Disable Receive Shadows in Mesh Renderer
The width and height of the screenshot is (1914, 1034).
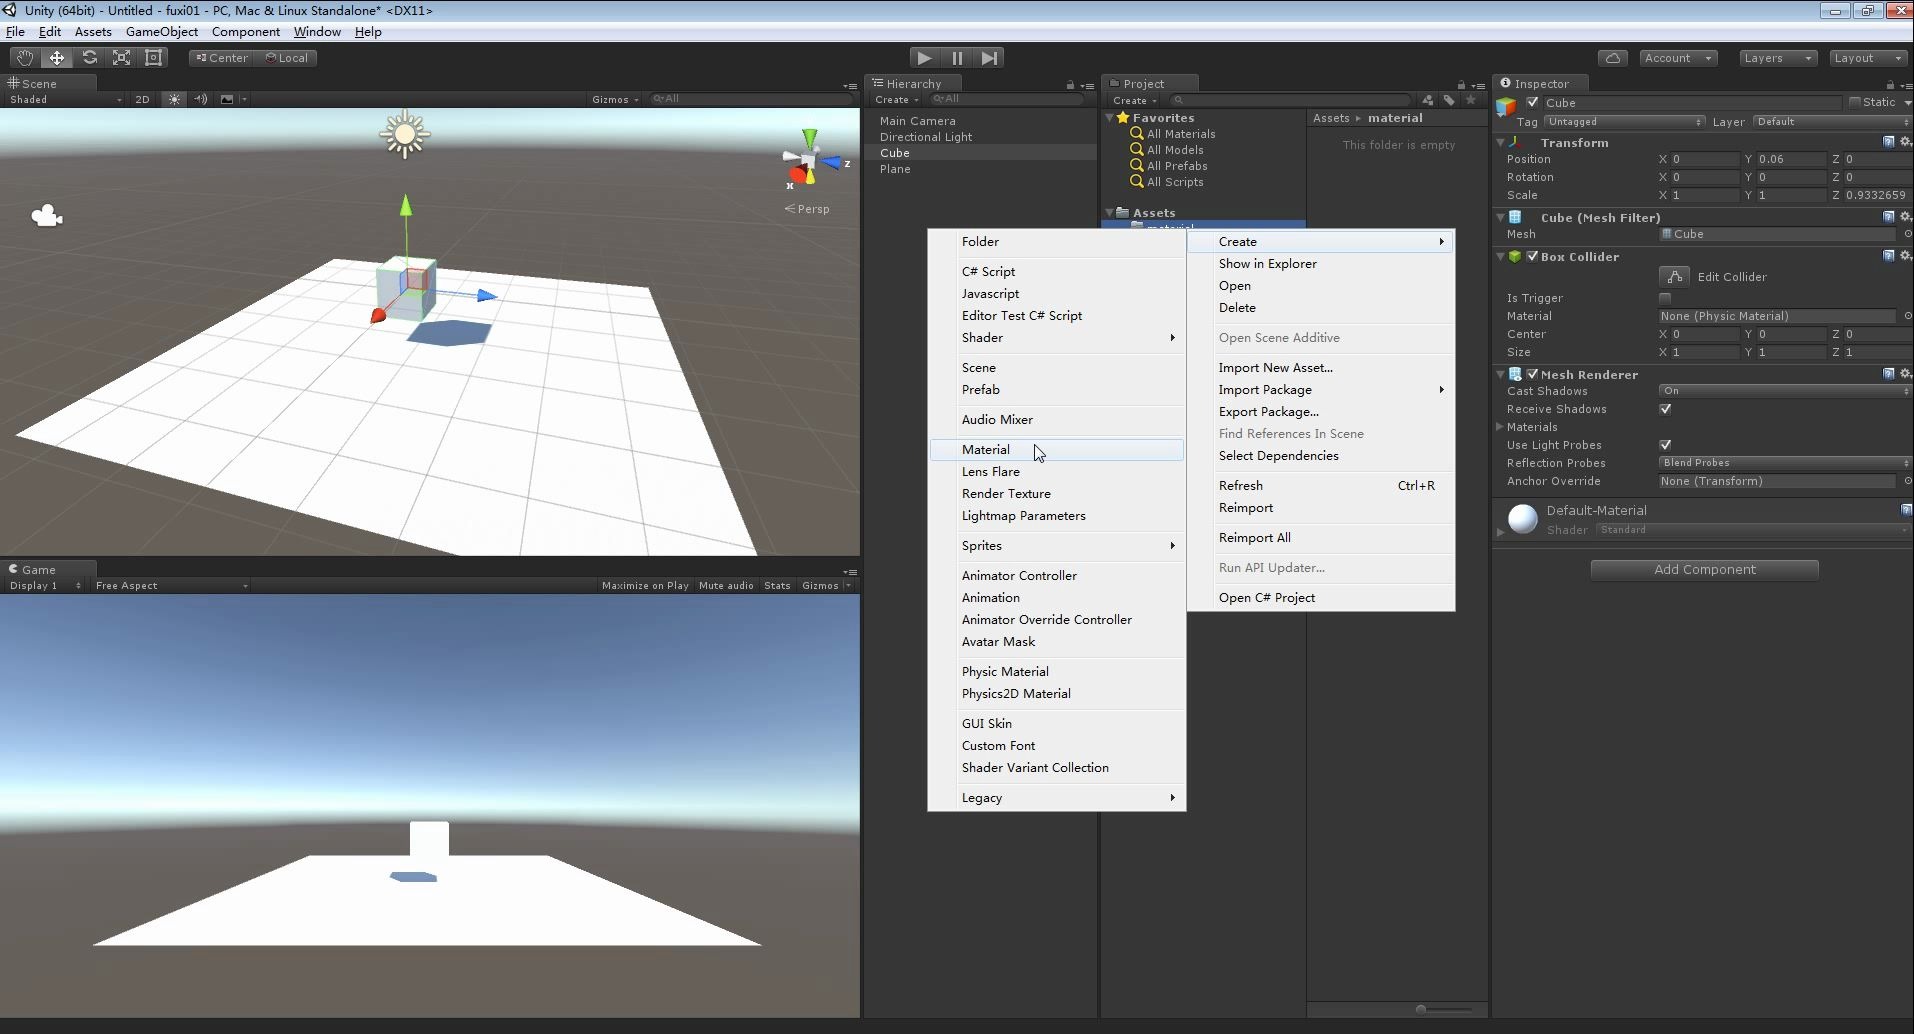(x=1665, y=409)
